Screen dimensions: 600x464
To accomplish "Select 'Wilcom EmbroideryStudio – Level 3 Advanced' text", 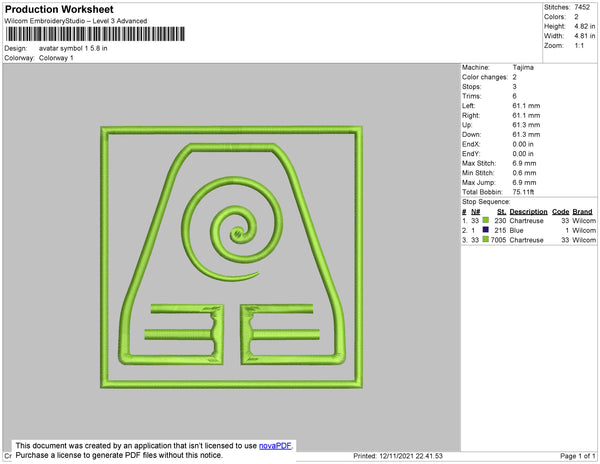I will [x=76, y=21].
